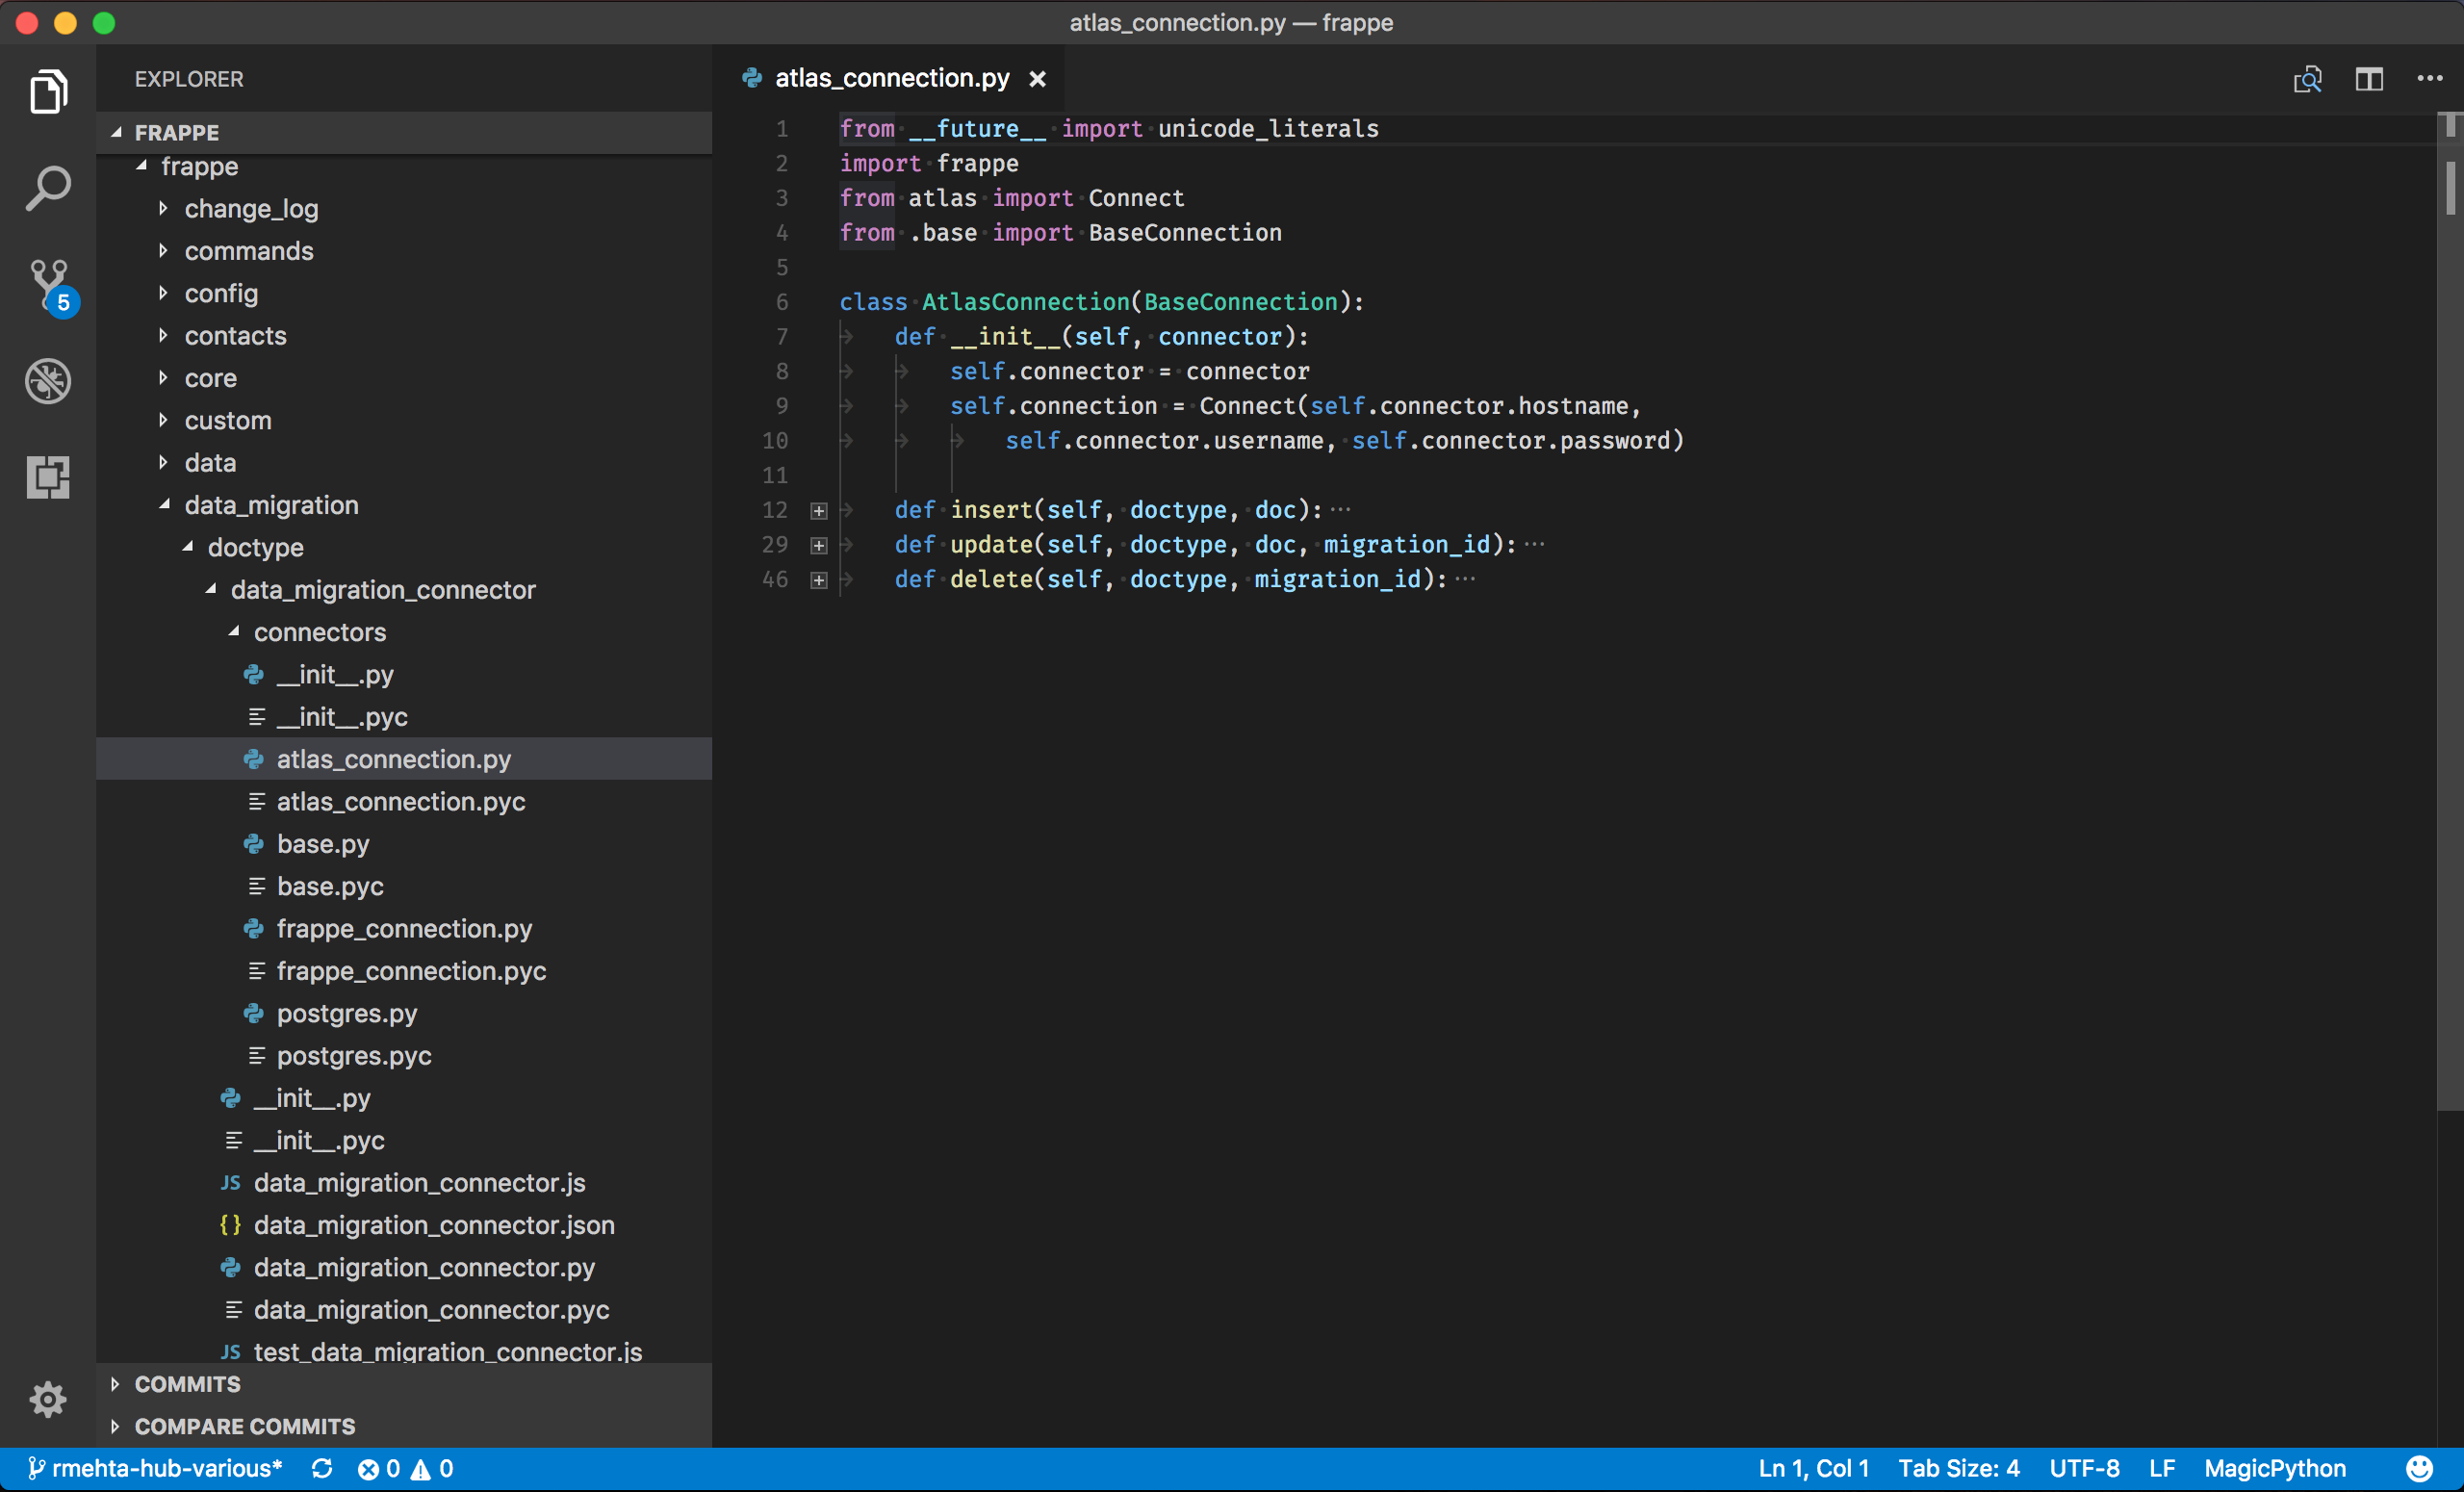The width and height of the screenshot is (2464, 1492).
Task: Click the synchronize changes icon in status bar
Action: click(x=321, y=1468)
